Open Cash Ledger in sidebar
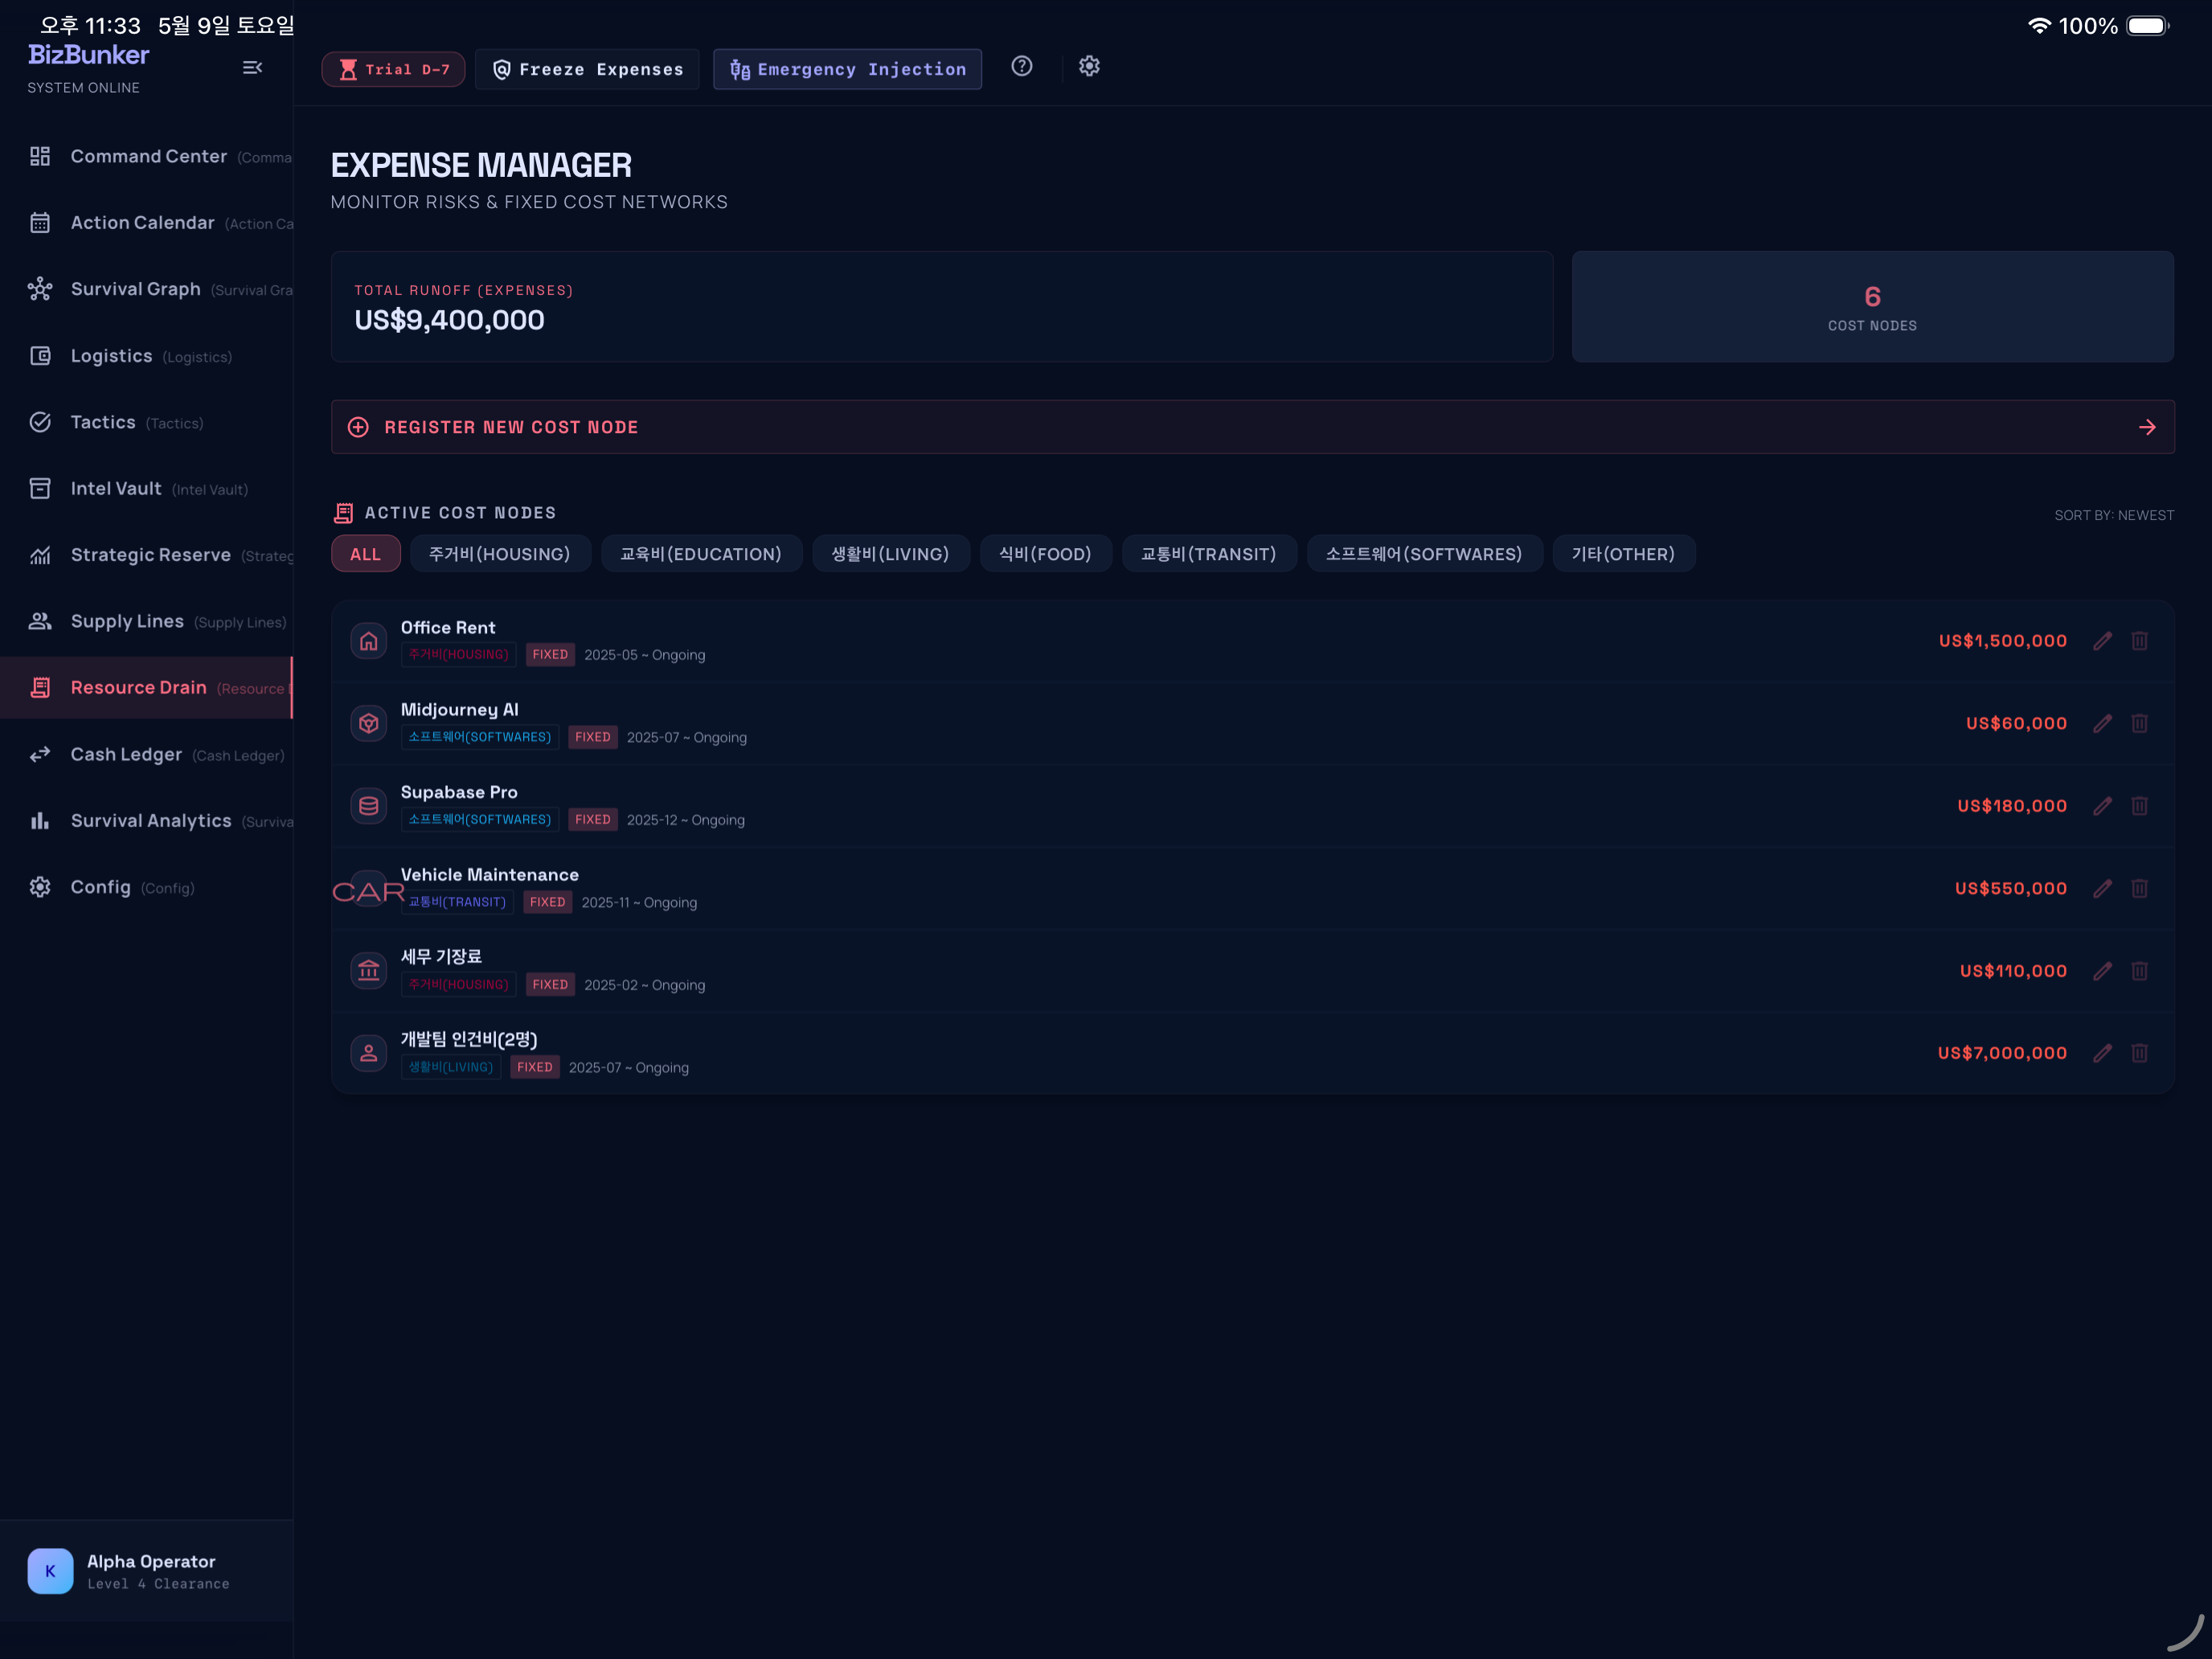This screenshot has height=1659, width=2212. (x=147, y=755)
